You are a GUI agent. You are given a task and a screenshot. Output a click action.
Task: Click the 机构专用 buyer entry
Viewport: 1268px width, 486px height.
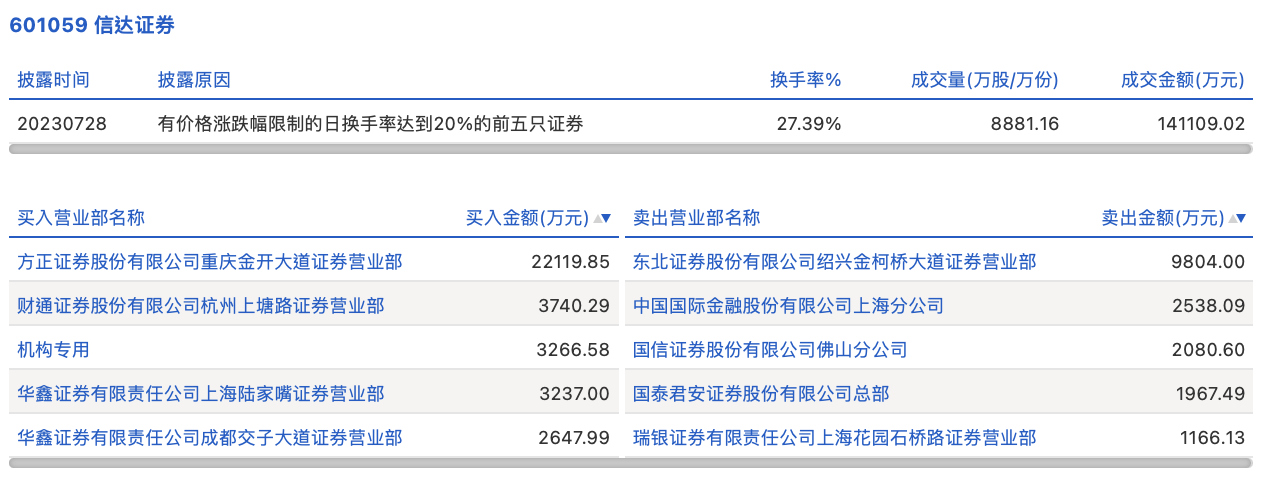[54, 350]
